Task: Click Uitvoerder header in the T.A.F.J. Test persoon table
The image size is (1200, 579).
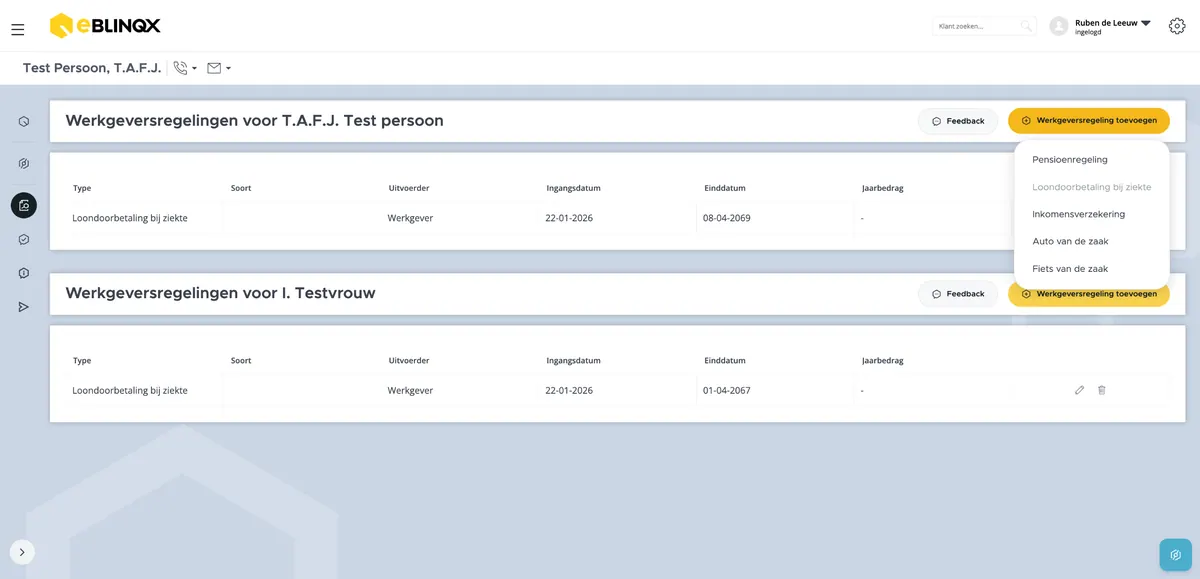Action: click(408, 188)
